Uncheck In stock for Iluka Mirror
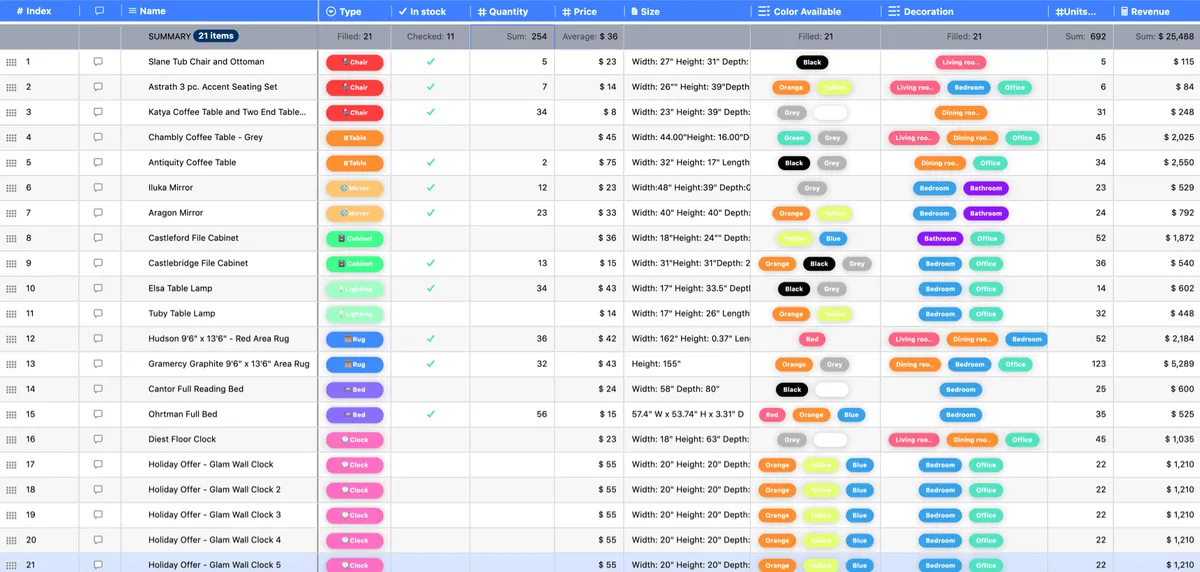Image resolution: width=1200 pixels, height=572 pixels. point(430,187)
